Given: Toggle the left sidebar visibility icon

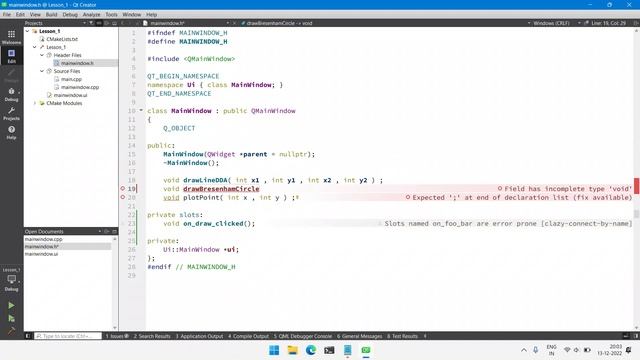Looking at the screenshot, I should coord(28,336).
